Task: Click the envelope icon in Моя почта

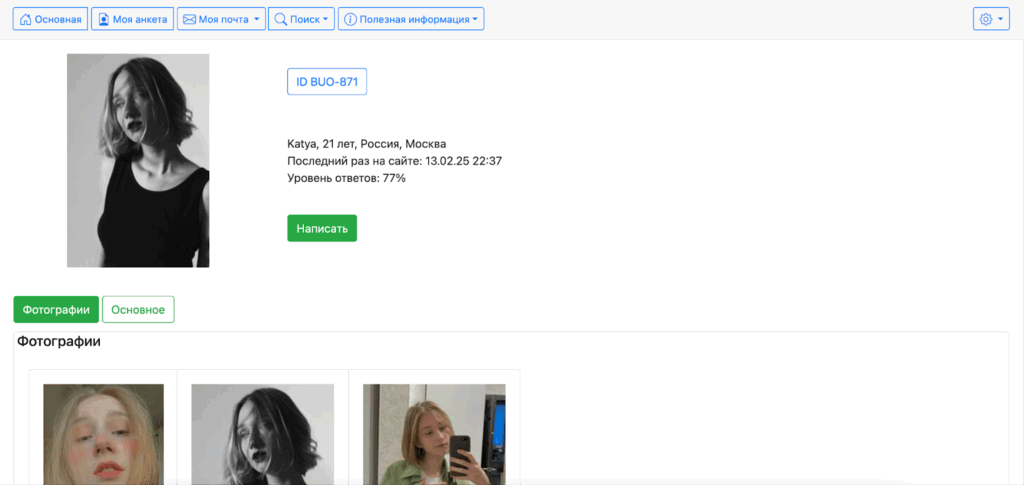Action: click(x=189, y=19)
